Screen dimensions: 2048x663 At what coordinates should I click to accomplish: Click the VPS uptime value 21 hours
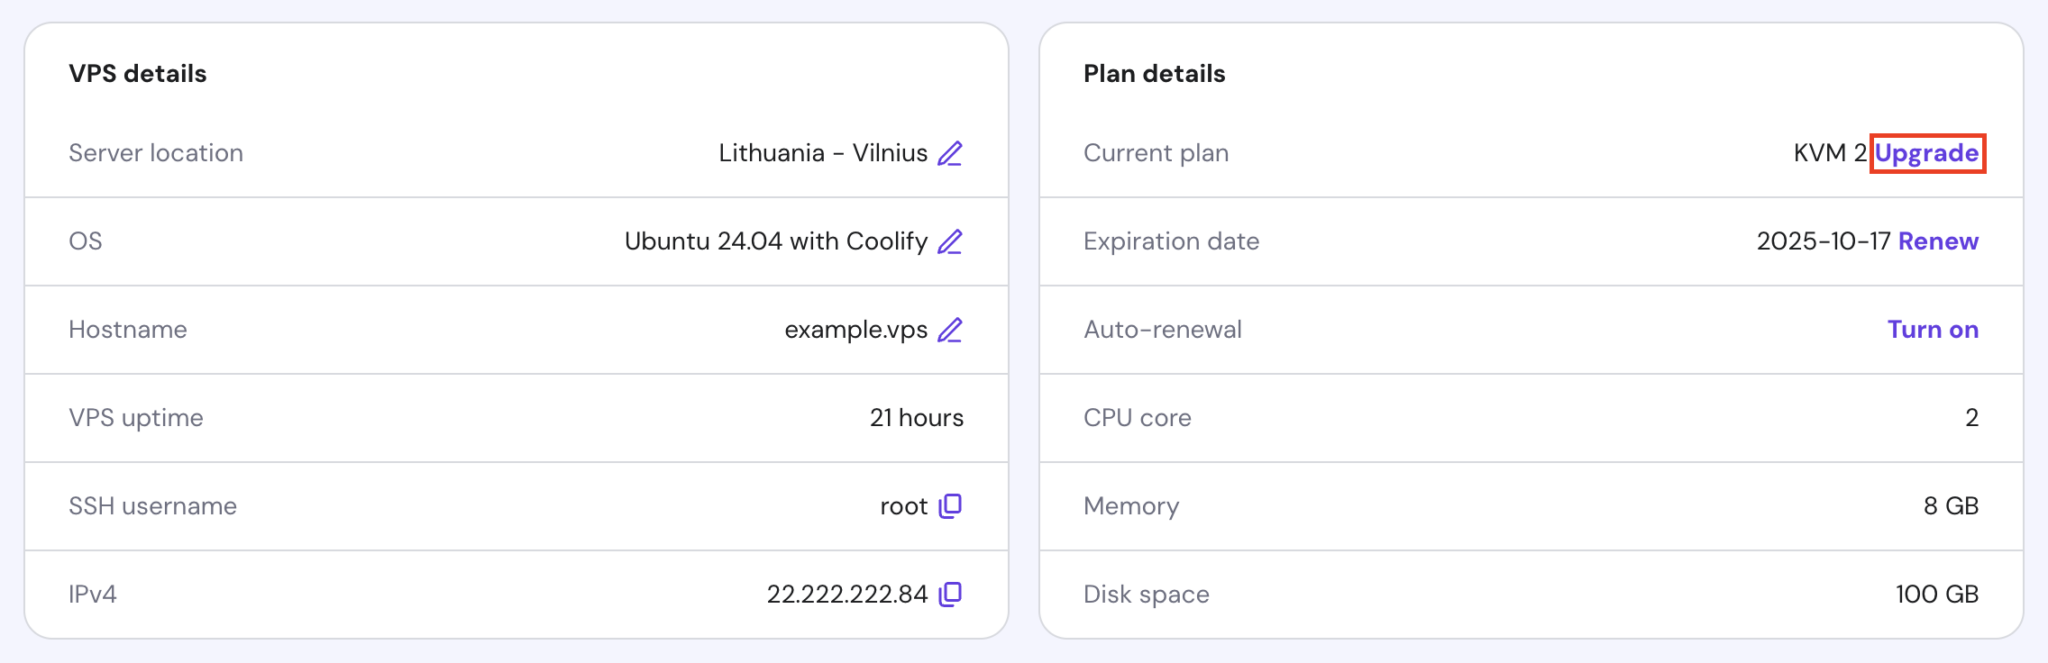(x=916, y=417)
